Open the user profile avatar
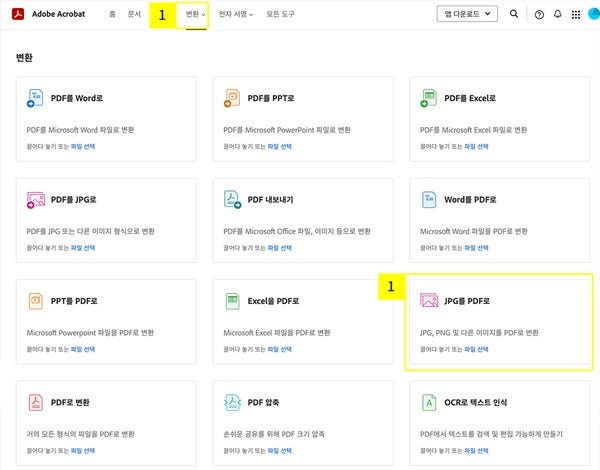 click(x=594, y=14)
